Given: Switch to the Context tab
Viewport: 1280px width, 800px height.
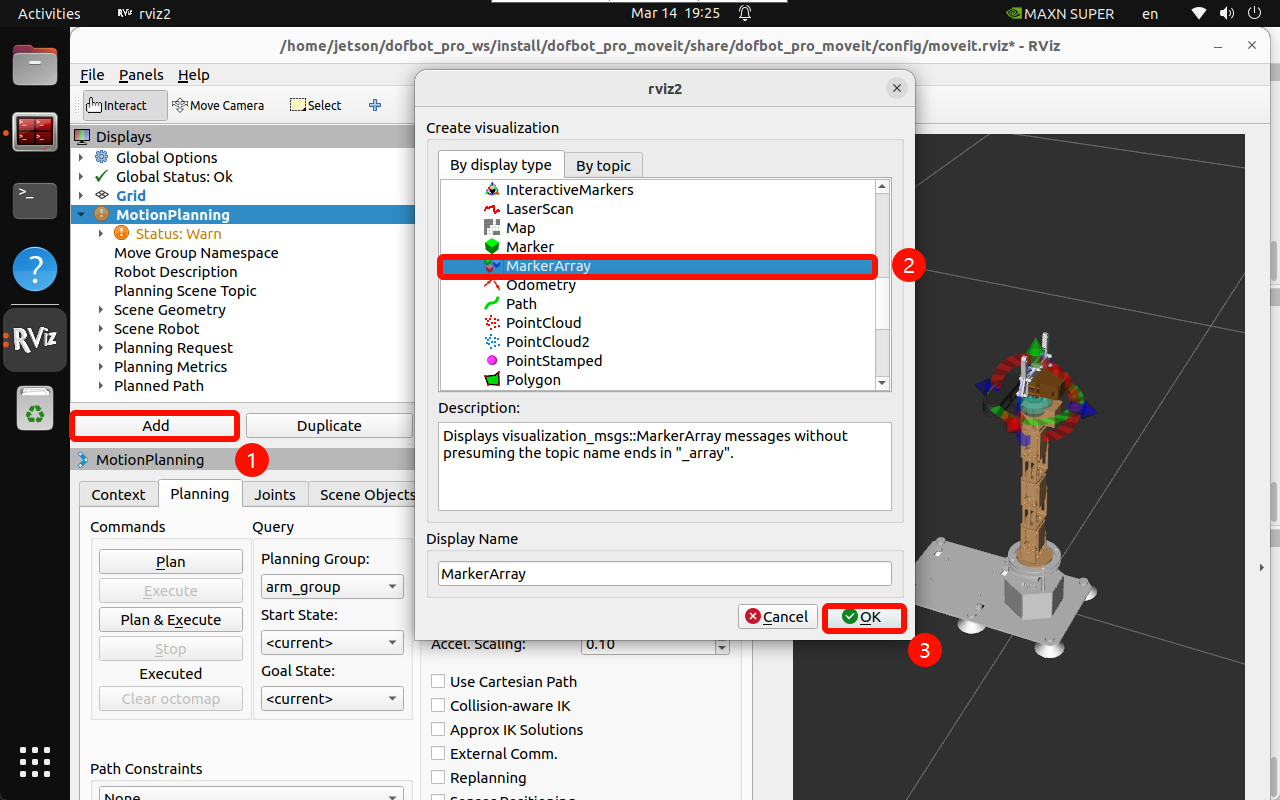Looking at the screenshot, I should (119, 494).
